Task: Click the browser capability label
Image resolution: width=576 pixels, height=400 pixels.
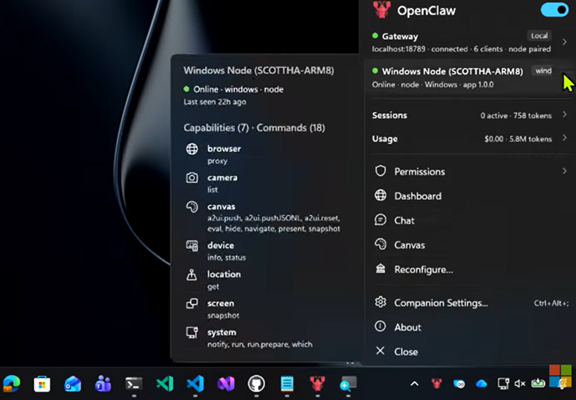Action: point(224,149)
